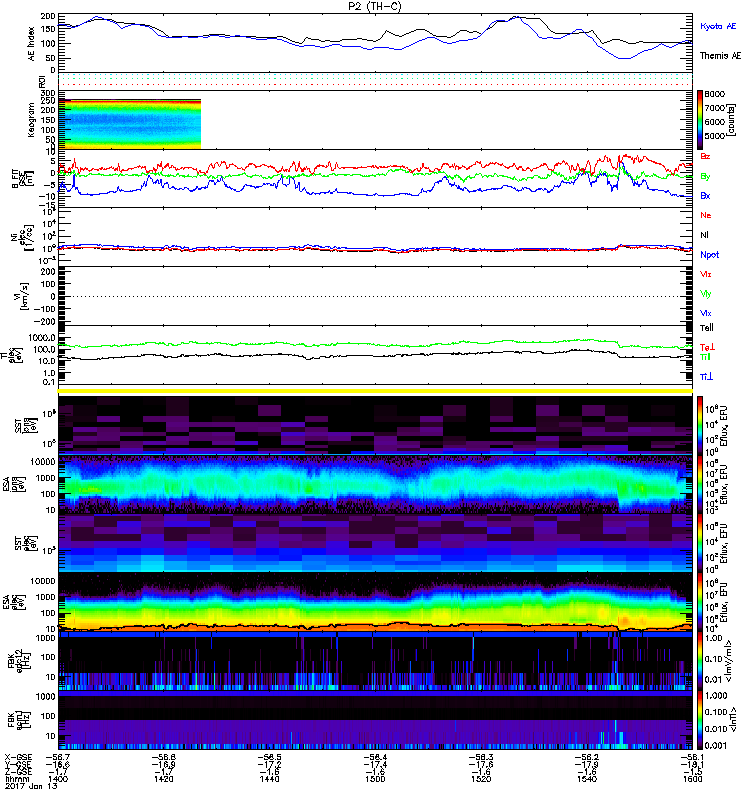
Task: Click the FBK nT color bar
Action: [699, 720]
